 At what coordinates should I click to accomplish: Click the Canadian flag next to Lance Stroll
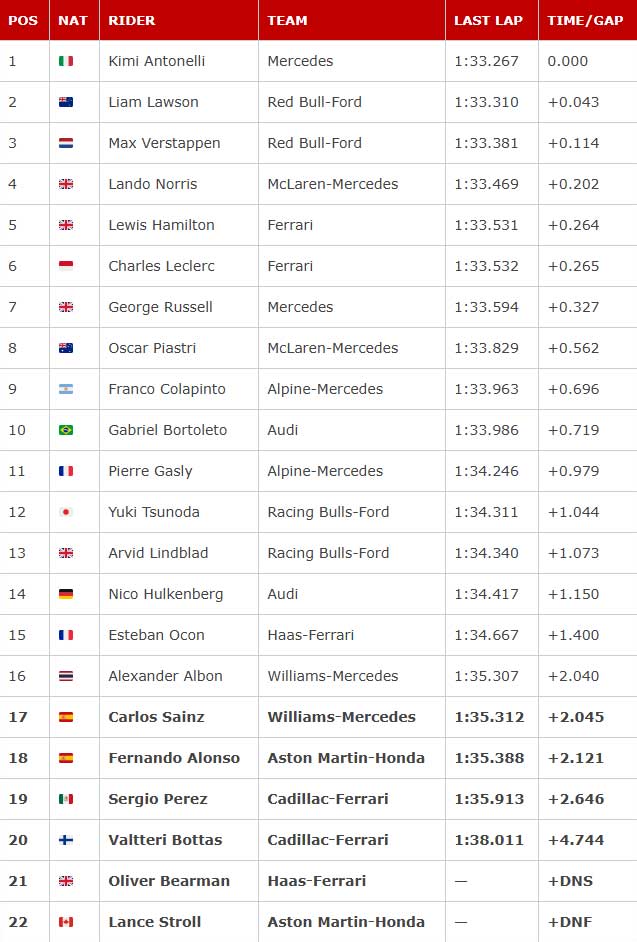coord(66,922)
